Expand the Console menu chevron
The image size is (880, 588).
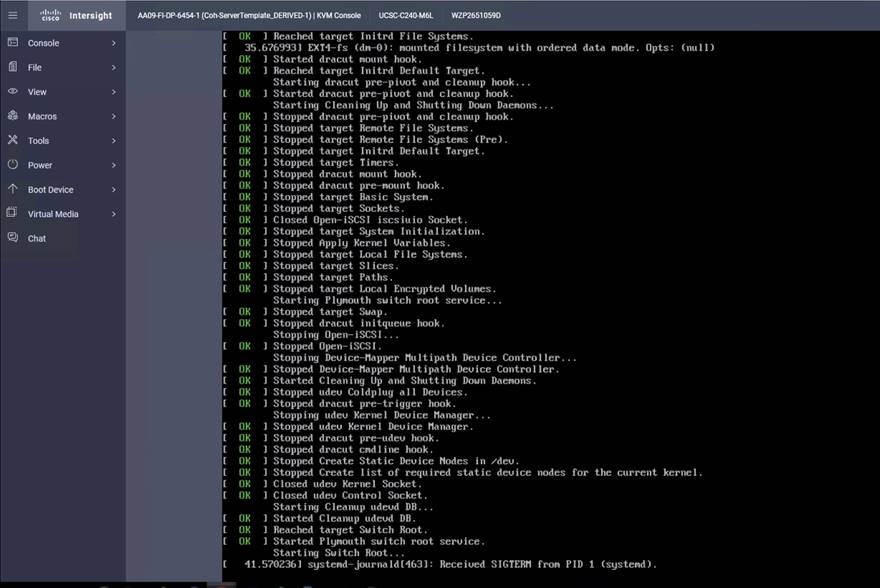[114, 42]
